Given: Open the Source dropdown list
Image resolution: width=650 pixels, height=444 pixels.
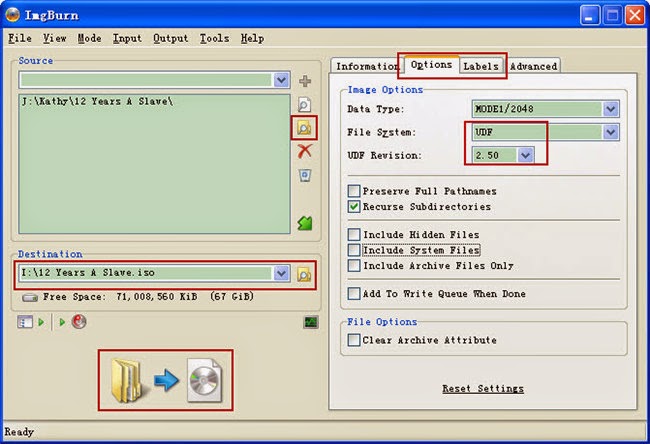Looking at the screenshot, I should point(281,80).
